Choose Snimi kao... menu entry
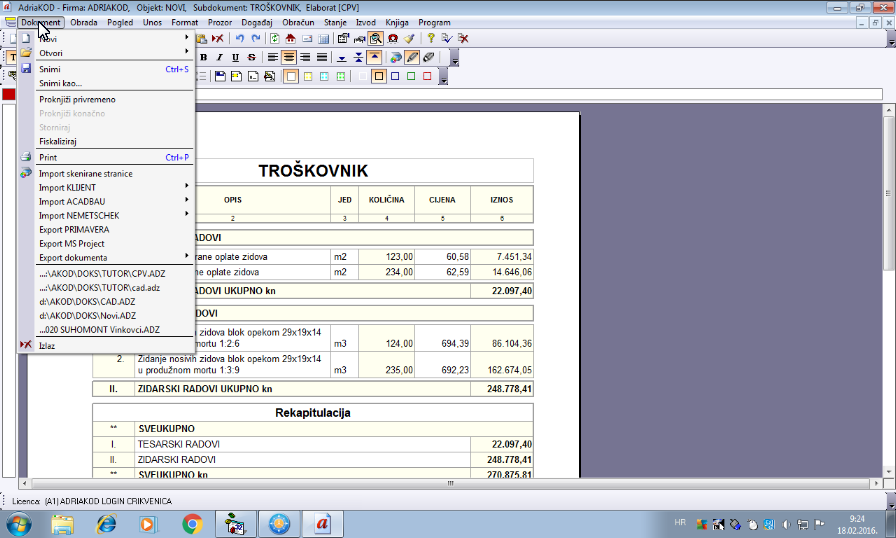This screenshot has width=896, height=538. (x=107, y=83)
